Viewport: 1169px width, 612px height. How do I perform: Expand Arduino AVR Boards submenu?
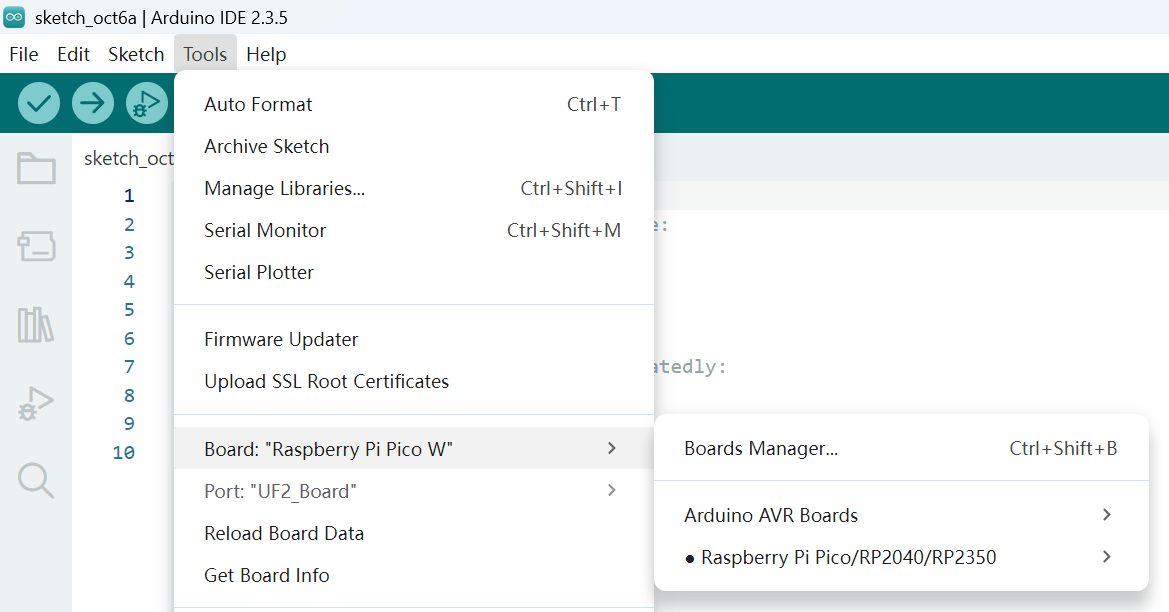point(901,515)
